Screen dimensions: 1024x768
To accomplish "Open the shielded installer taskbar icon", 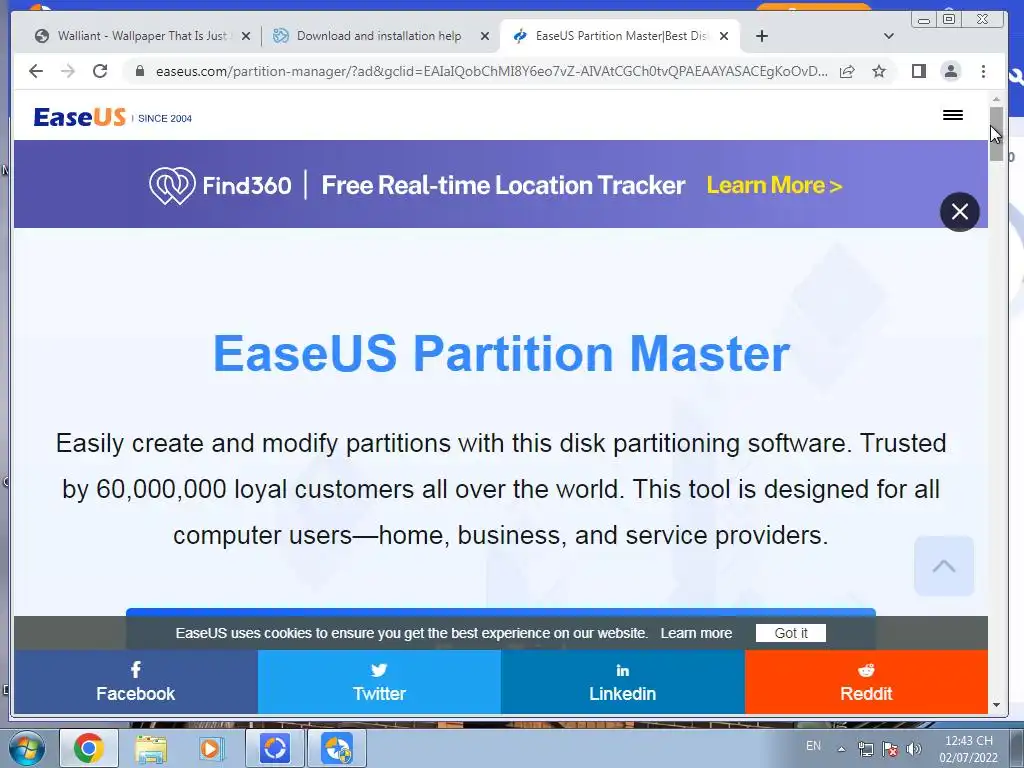I will [x=337, y=748].
